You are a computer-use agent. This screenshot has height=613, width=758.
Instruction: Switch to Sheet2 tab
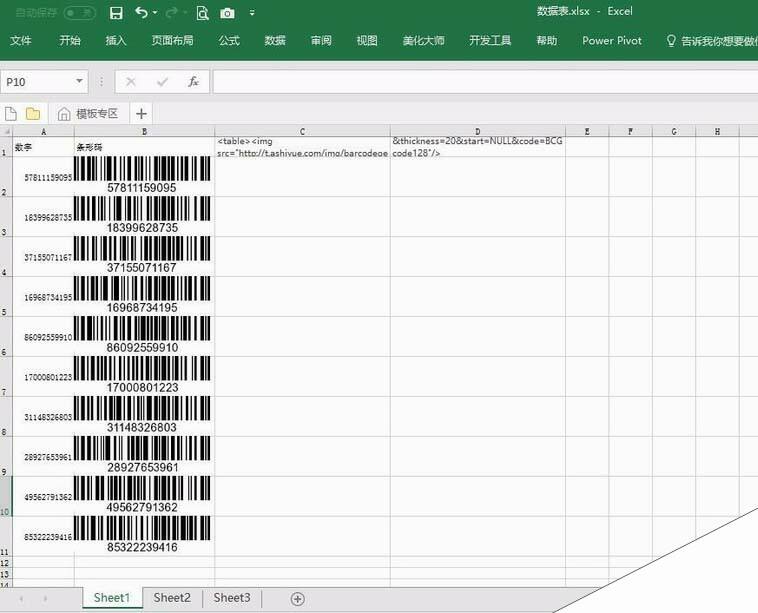[x=172, y=598]
